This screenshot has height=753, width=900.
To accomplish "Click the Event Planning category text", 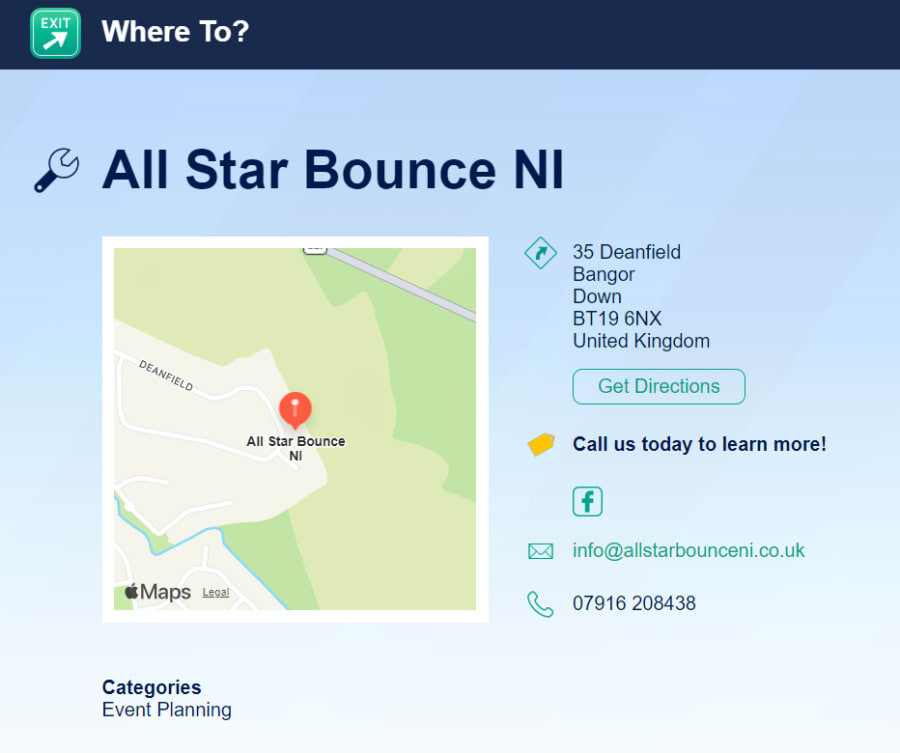I will click(x=166, y=710).
